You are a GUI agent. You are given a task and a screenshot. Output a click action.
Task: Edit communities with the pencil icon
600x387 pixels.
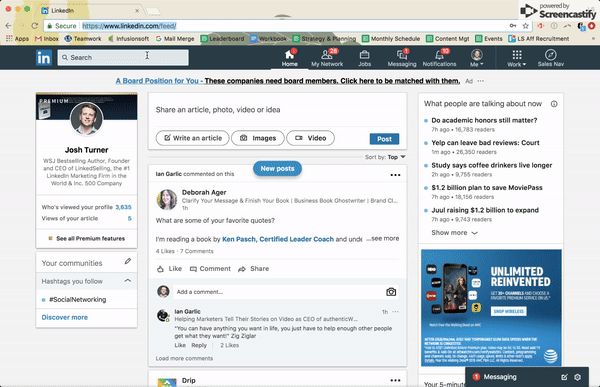tap(128, 261)
